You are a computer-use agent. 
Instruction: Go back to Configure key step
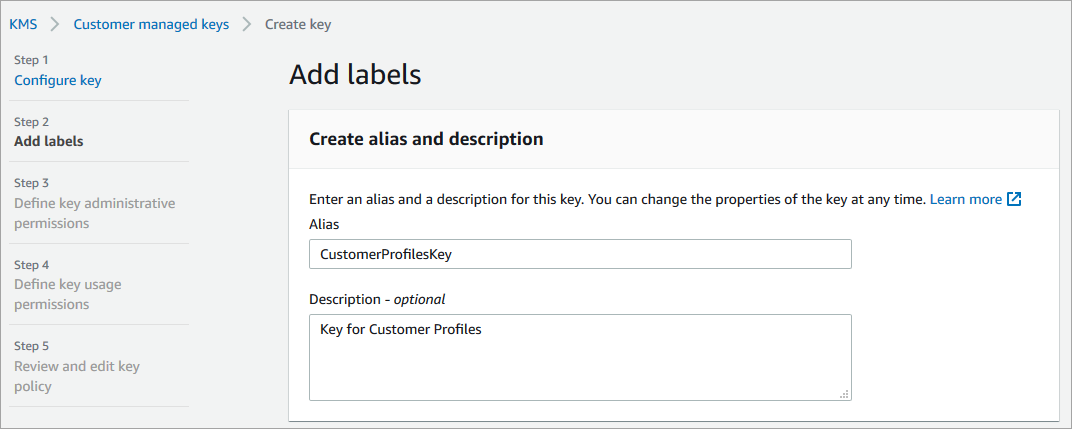click(57, 80)
